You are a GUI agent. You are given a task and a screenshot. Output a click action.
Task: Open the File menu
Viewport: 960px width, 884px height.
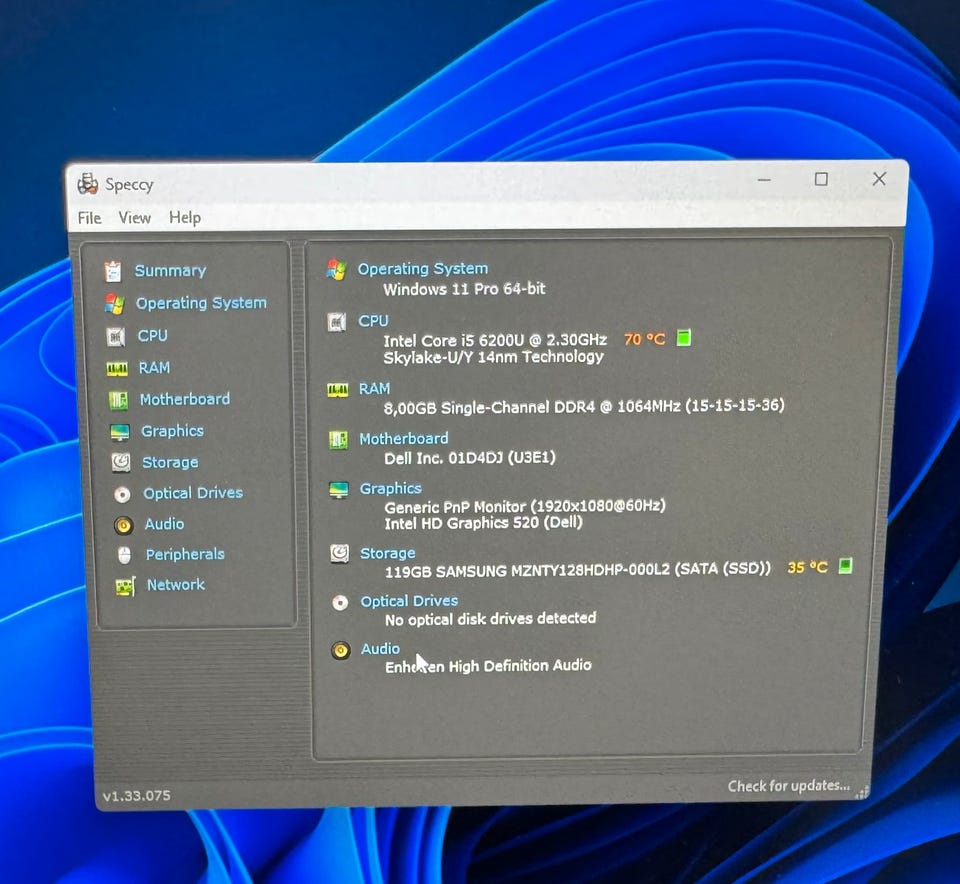click(89, 218)
